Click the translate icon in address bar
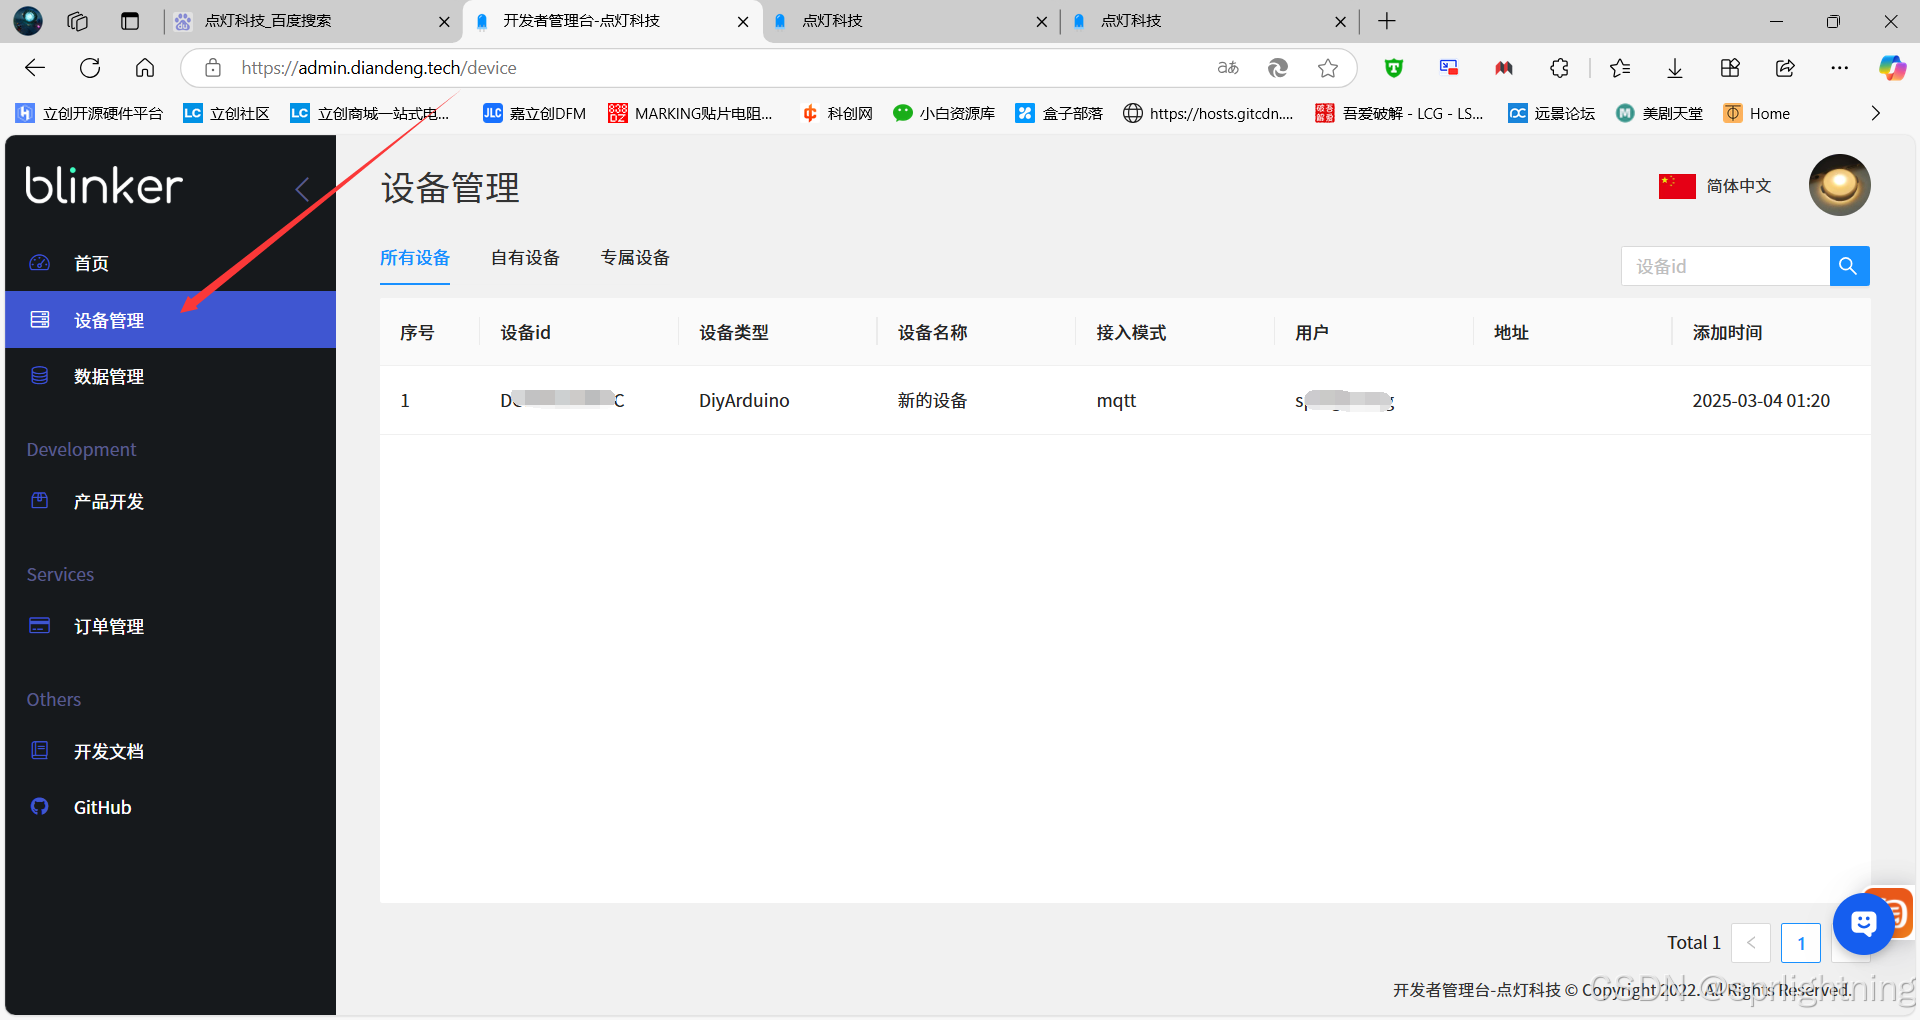Viewport: 1920px width, 1020px height. pyautogui.click(x=1228, y=67)
